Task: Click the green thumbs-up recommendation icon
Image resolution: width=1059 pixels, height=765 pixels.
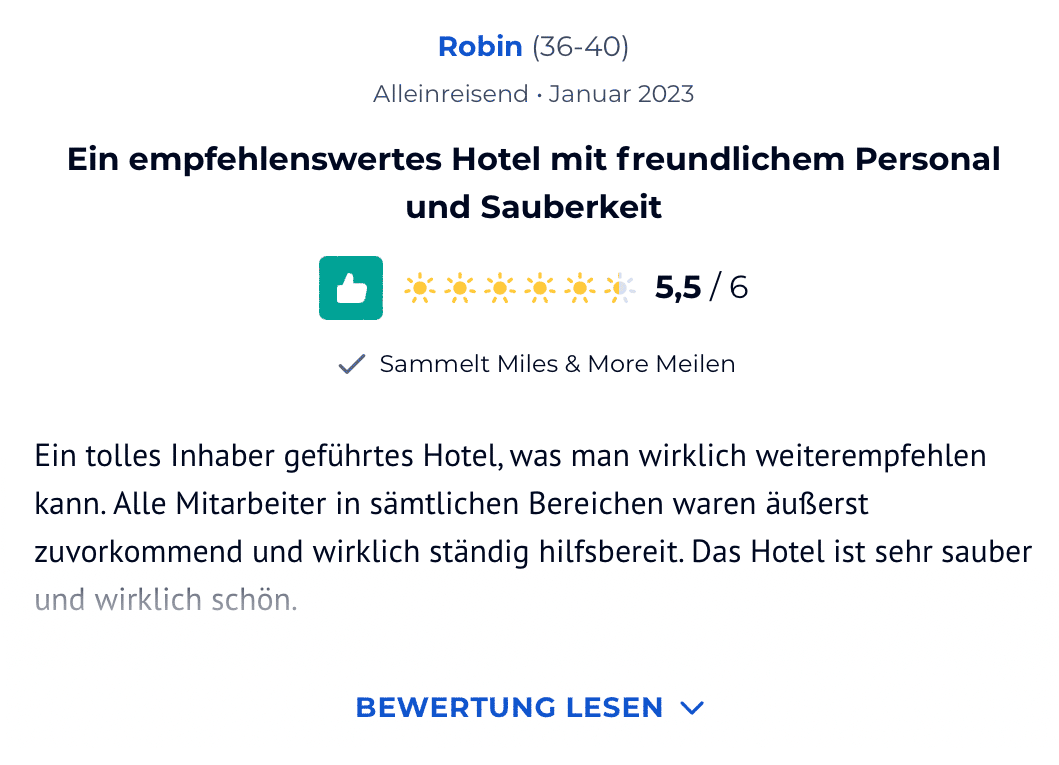Action: coord(350,287)
